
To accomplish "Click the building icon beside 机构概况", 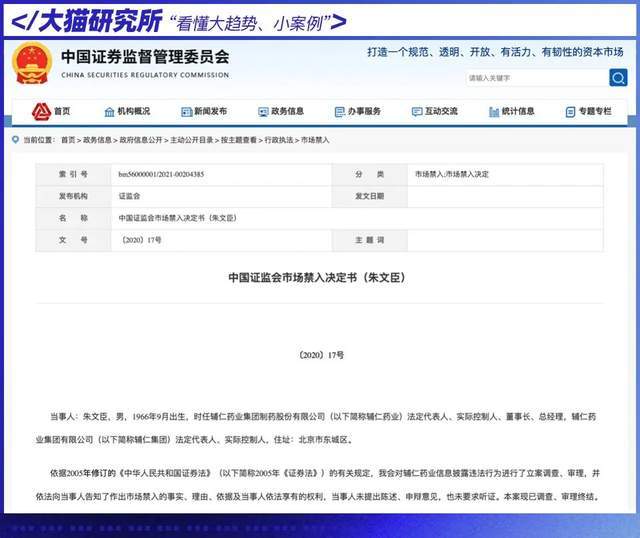I will coord(109,111).
